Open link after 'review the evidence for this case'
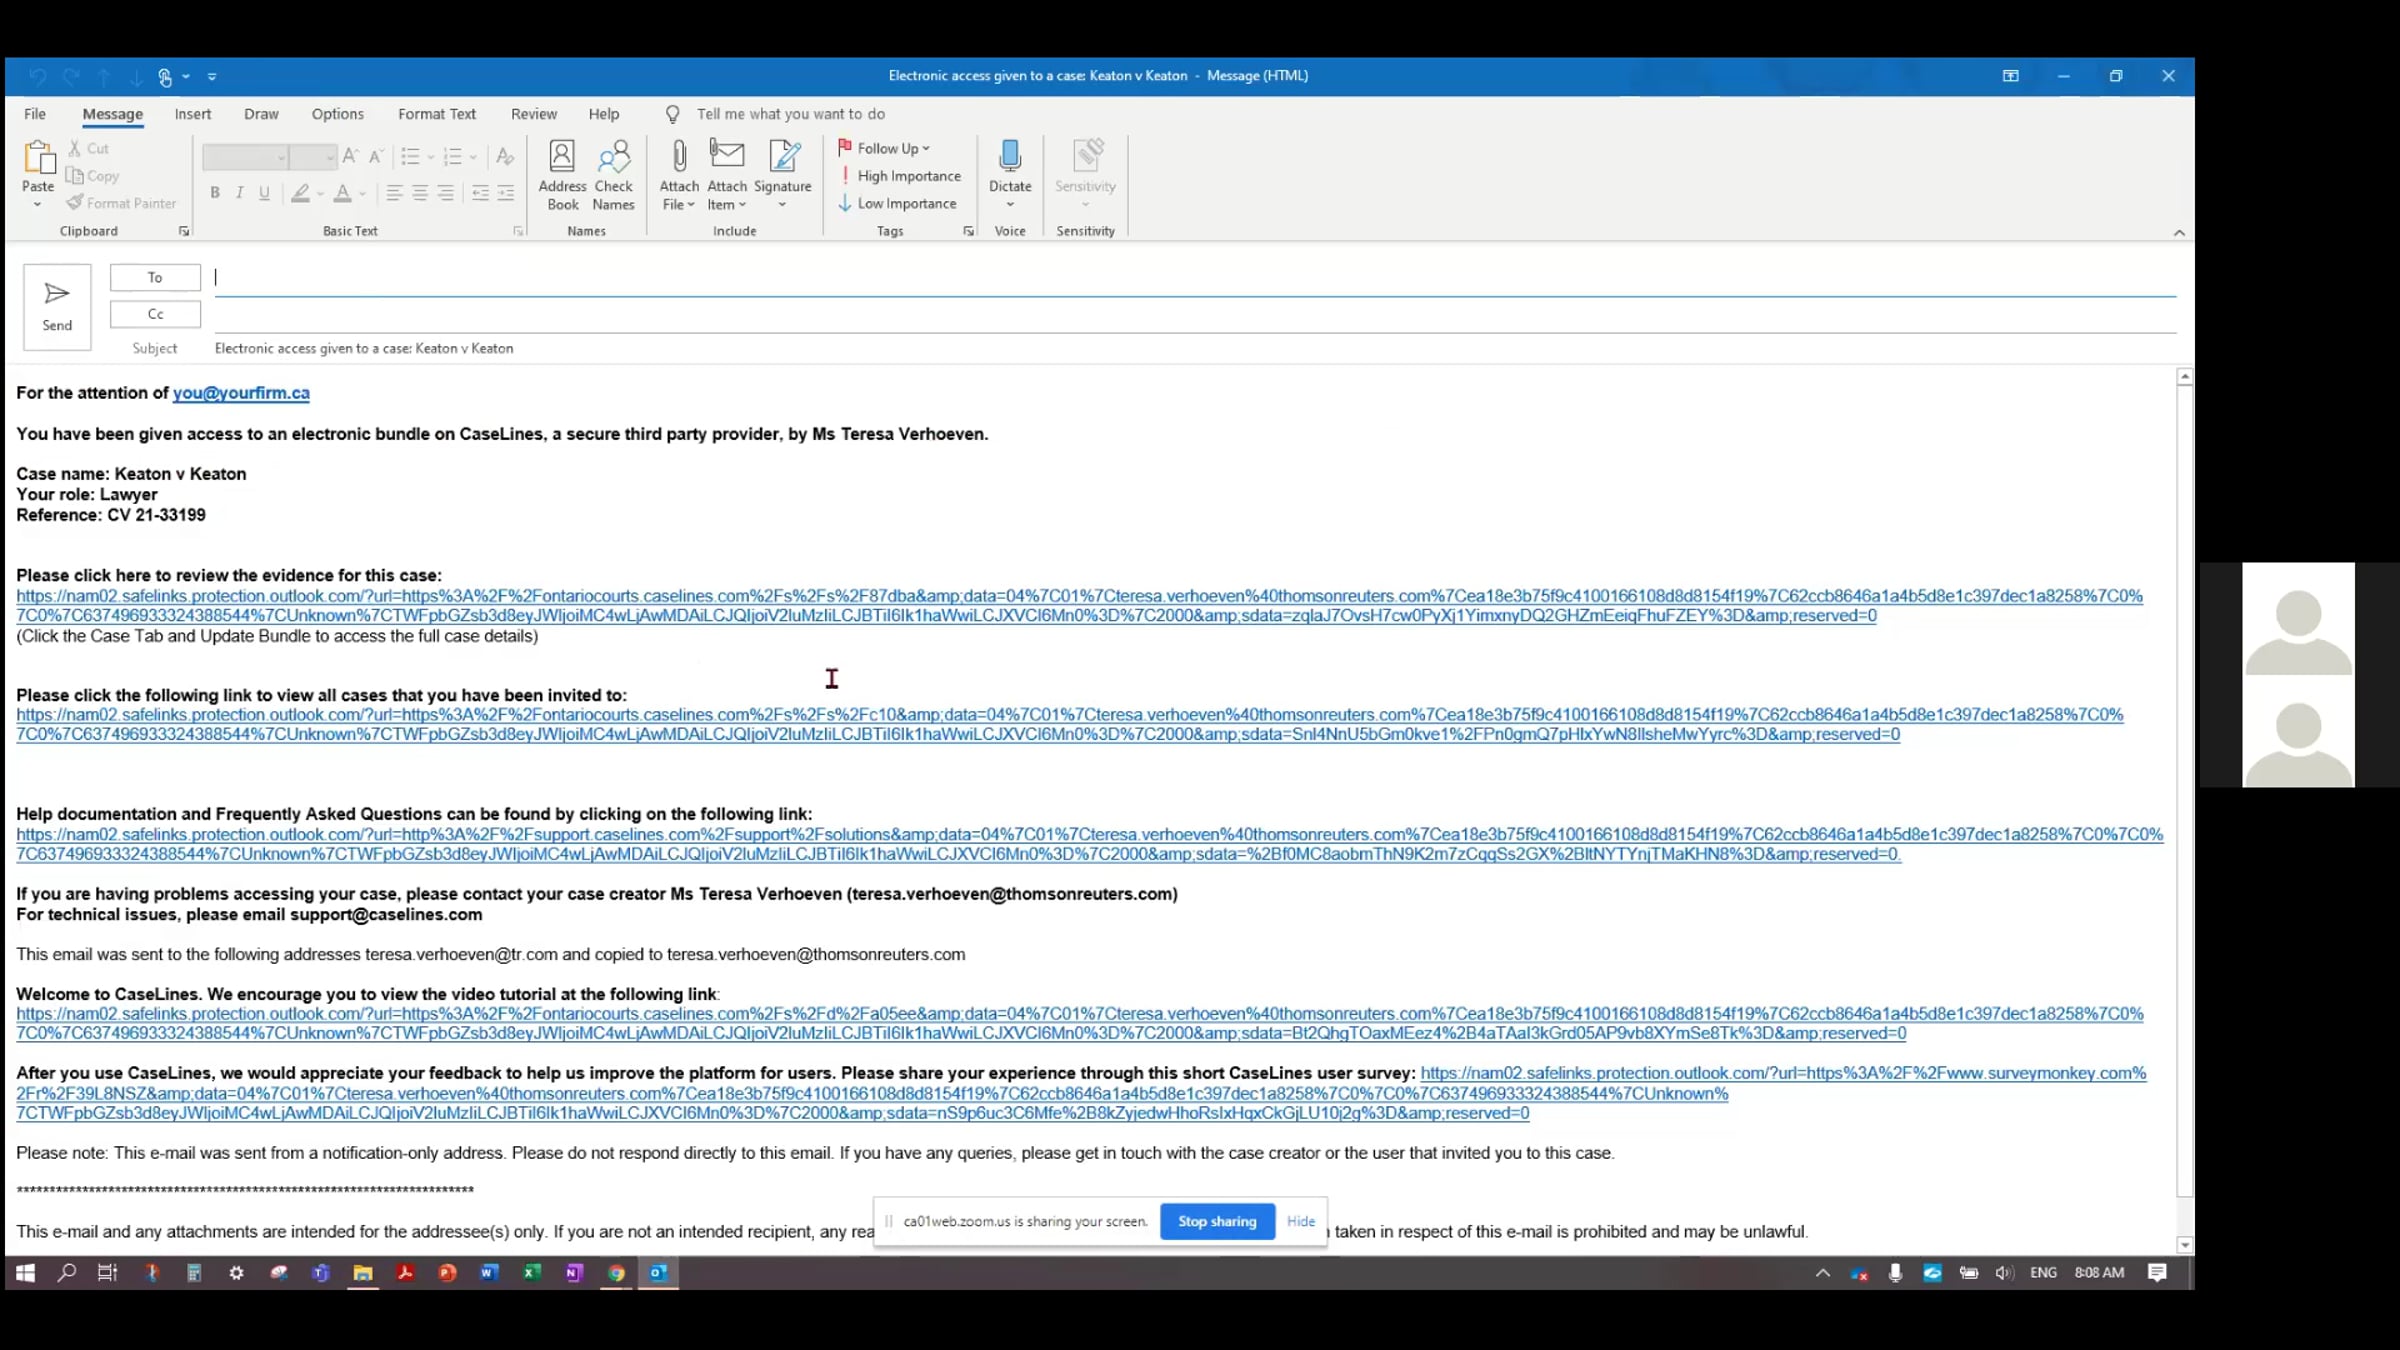This screenshot has width=2400, height=1350. pos(1079,606)
